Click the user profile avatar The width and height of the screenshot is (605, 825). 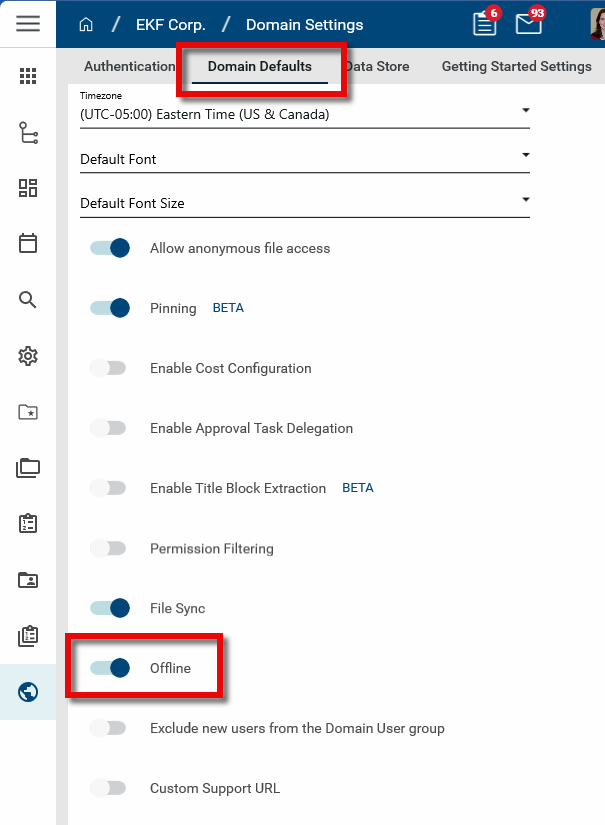[598, 24]
